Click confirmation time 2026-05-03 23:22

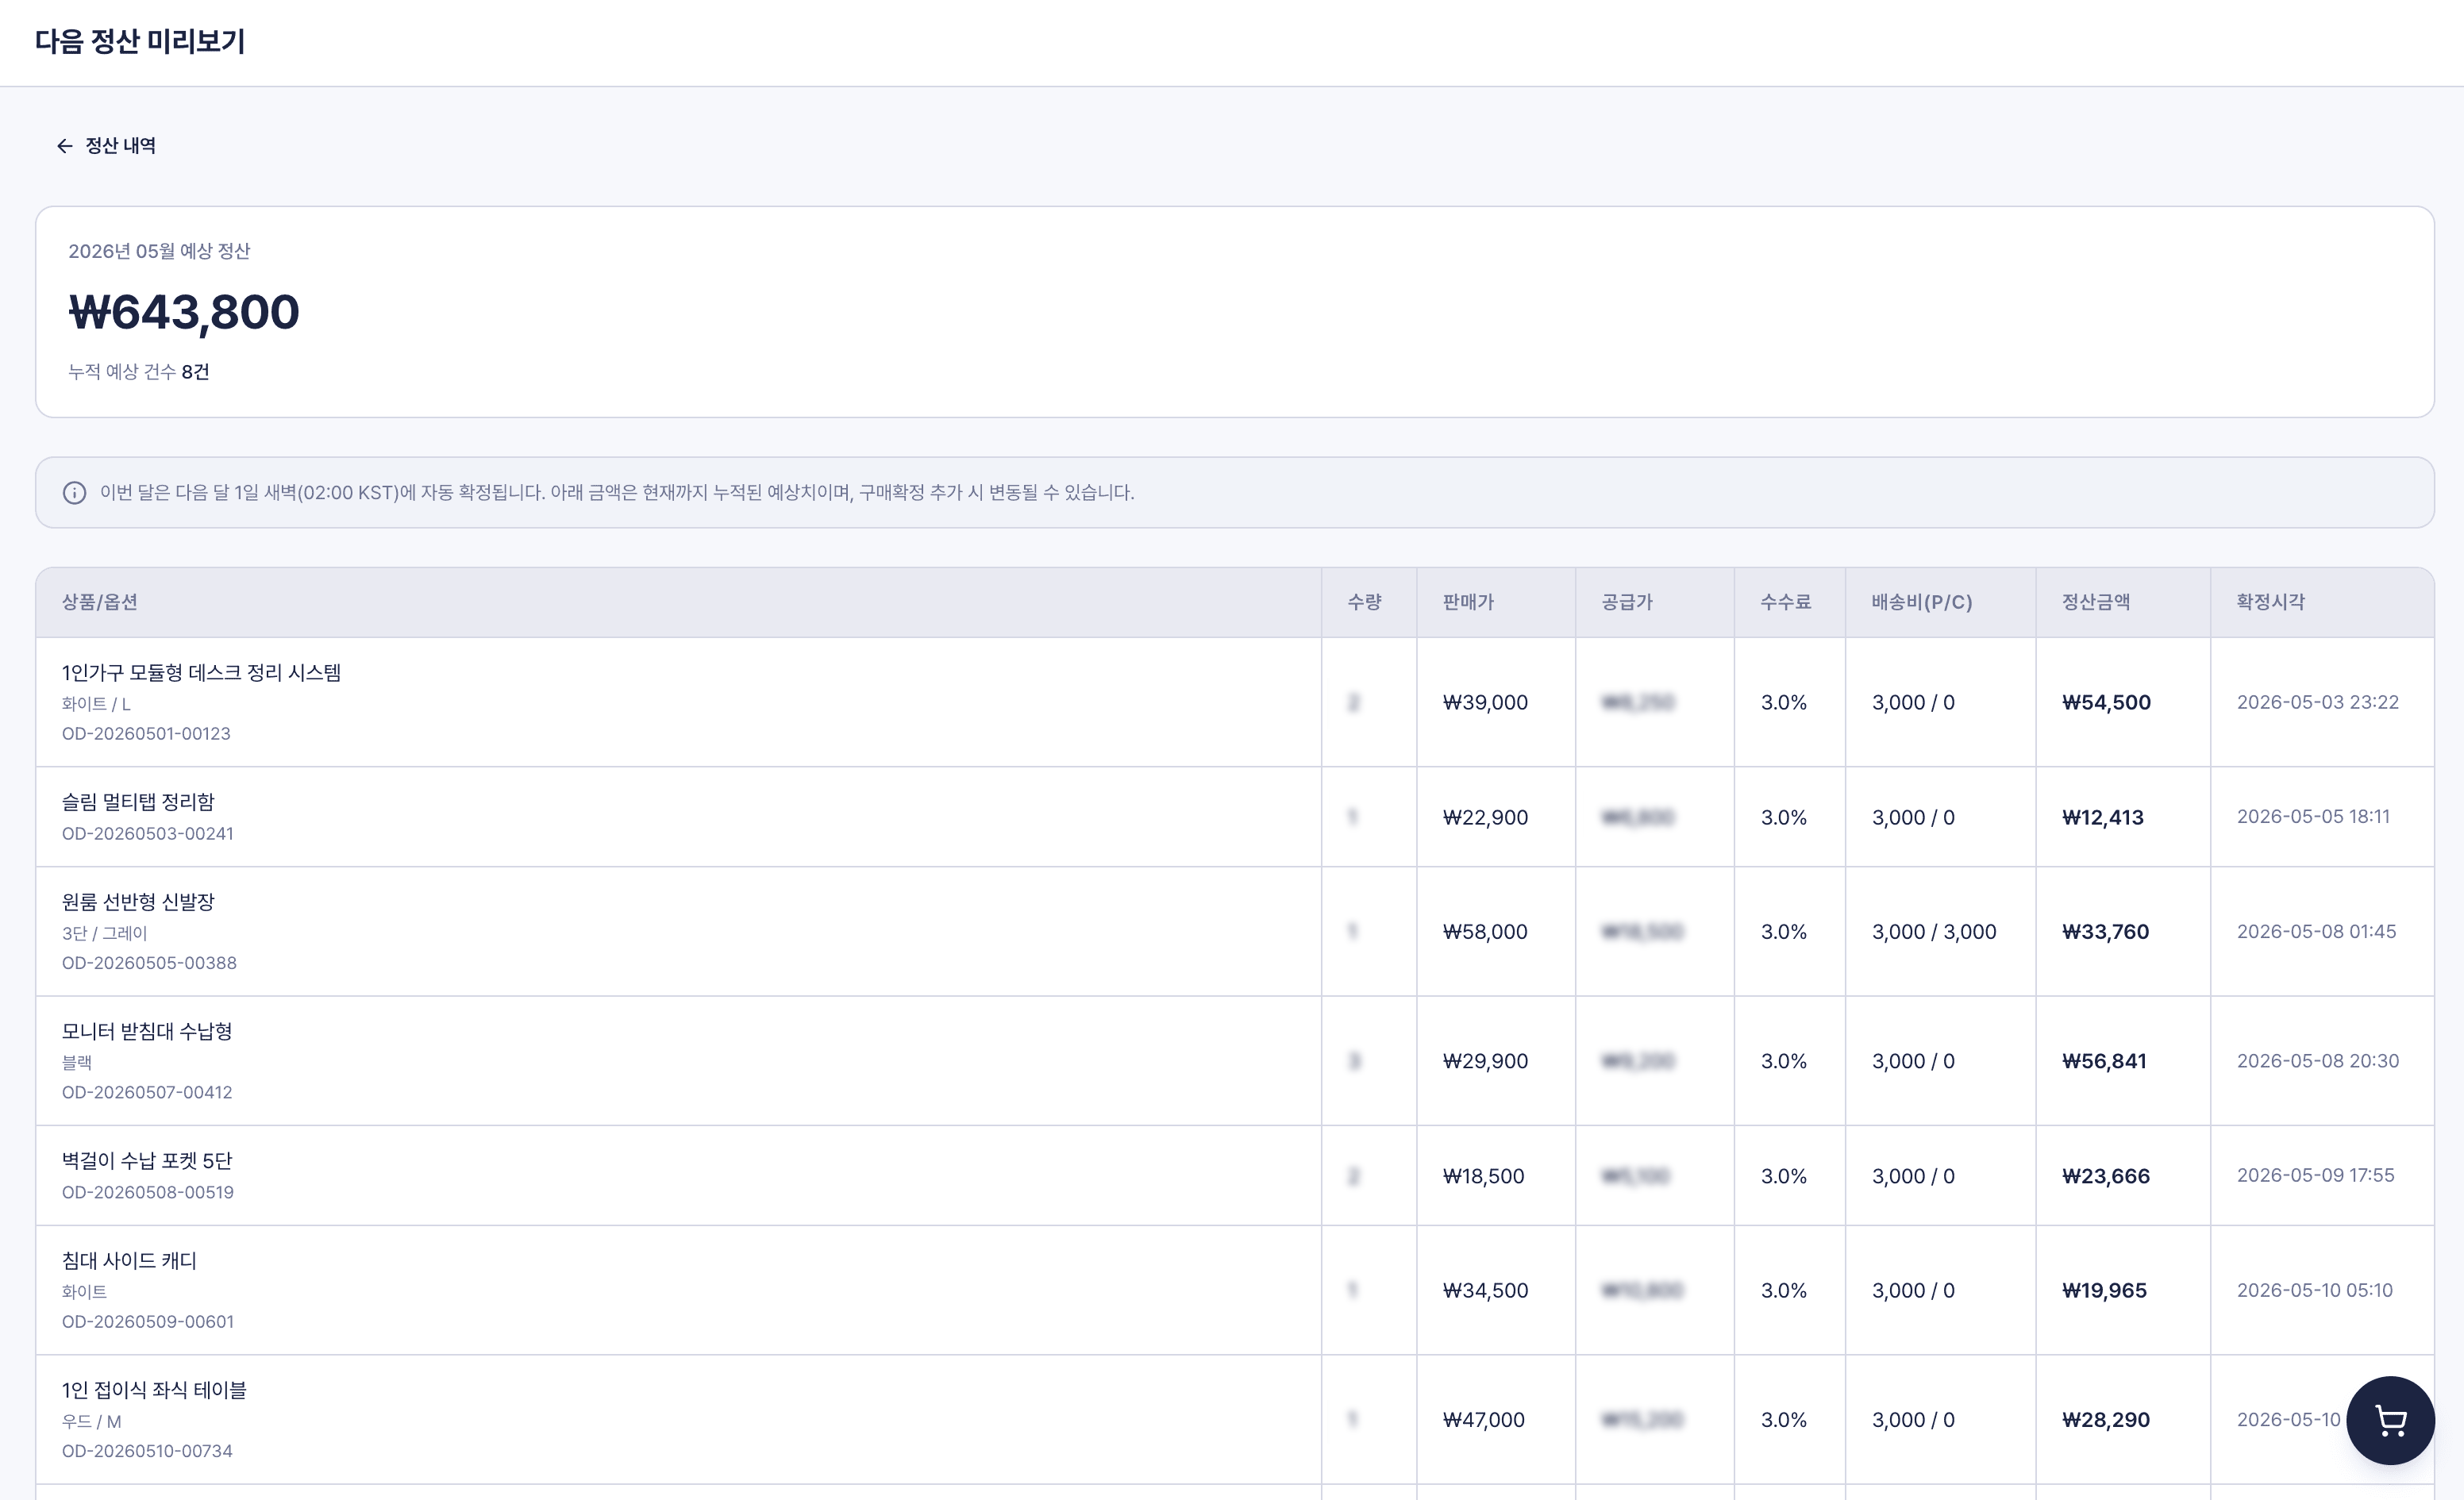pyautogui.click(x=2317, y=702)
